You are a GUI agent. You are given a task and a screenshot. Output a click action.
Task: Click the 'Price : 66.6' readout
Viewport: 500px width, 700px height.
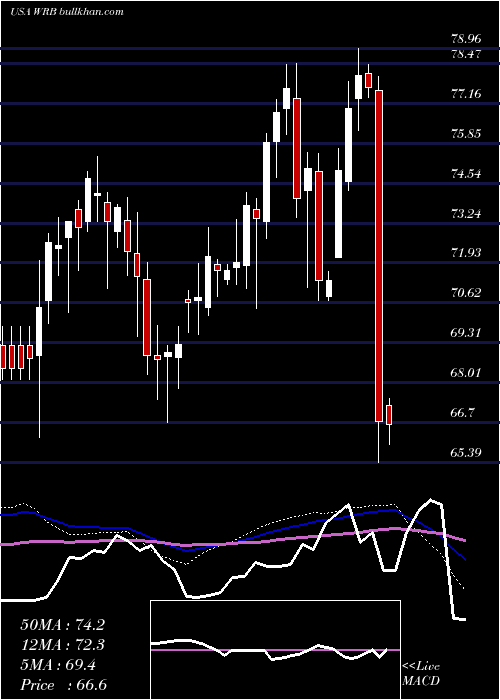[x=63, y=685]
